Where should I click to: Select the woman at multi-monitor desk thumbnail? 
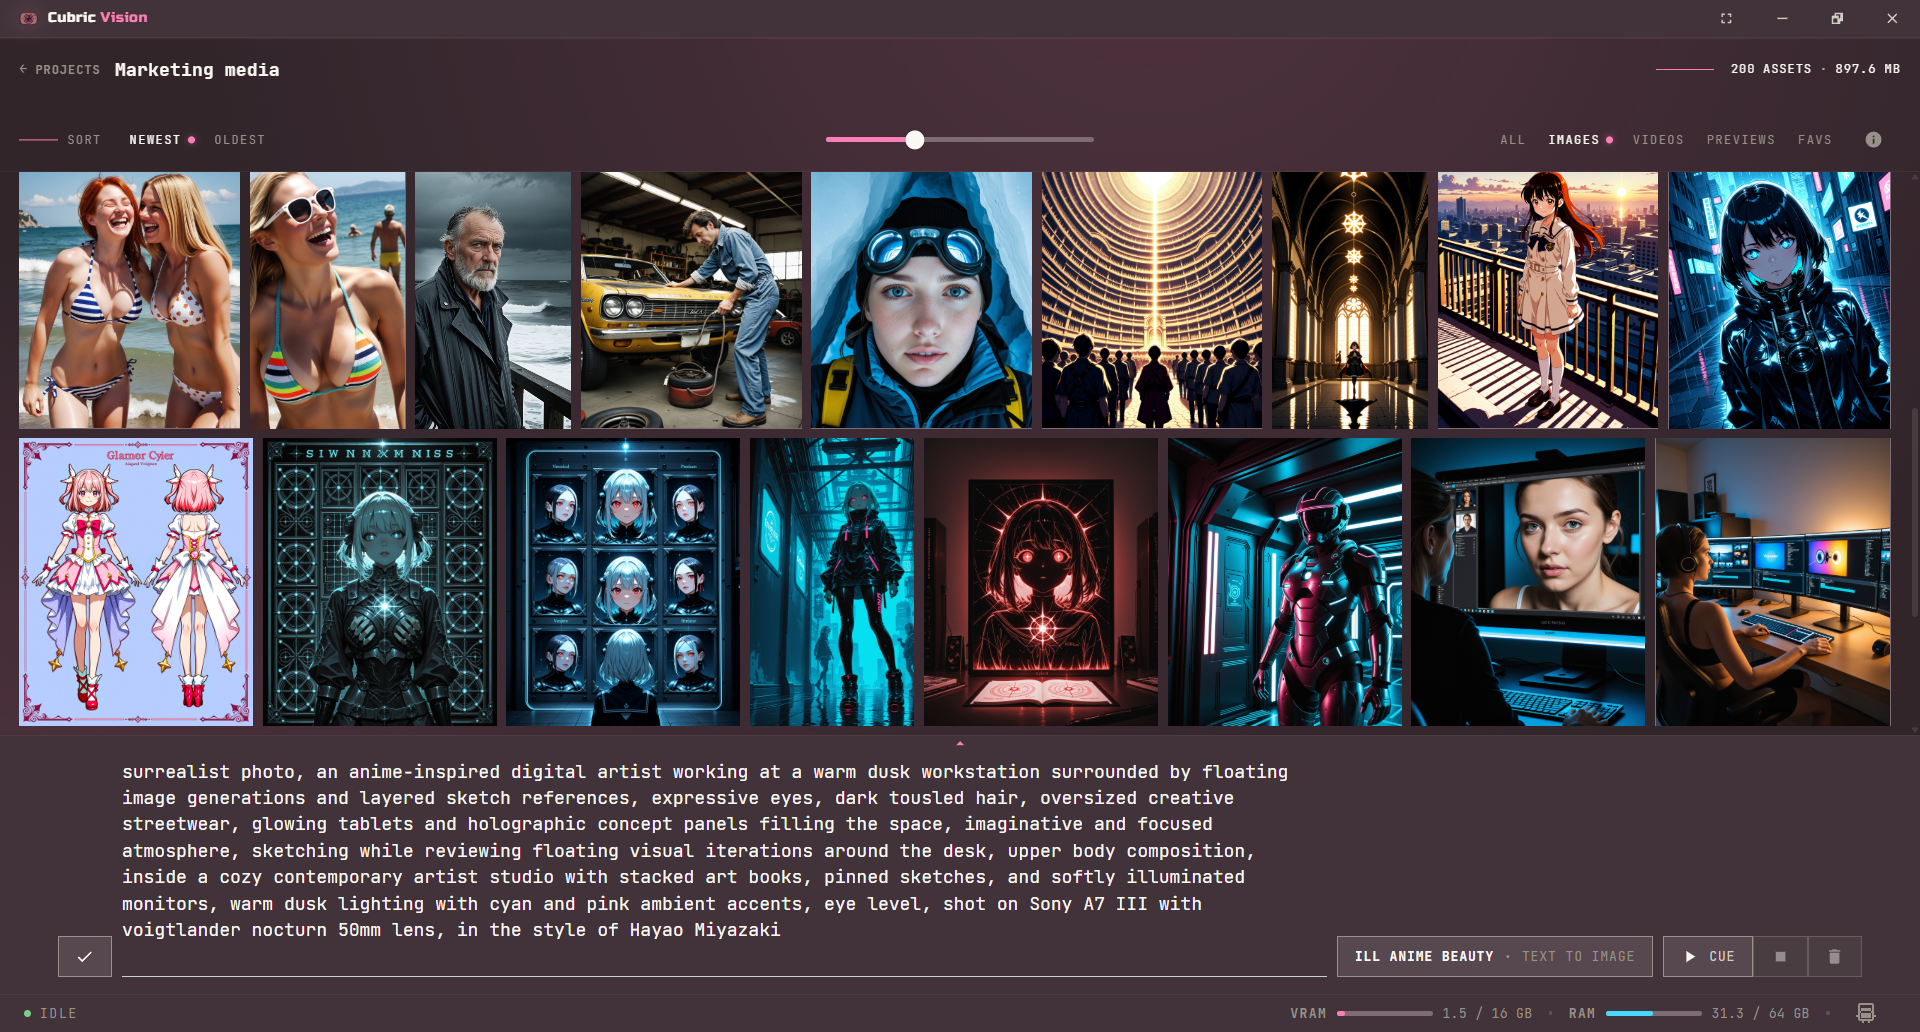point(1773,582)
